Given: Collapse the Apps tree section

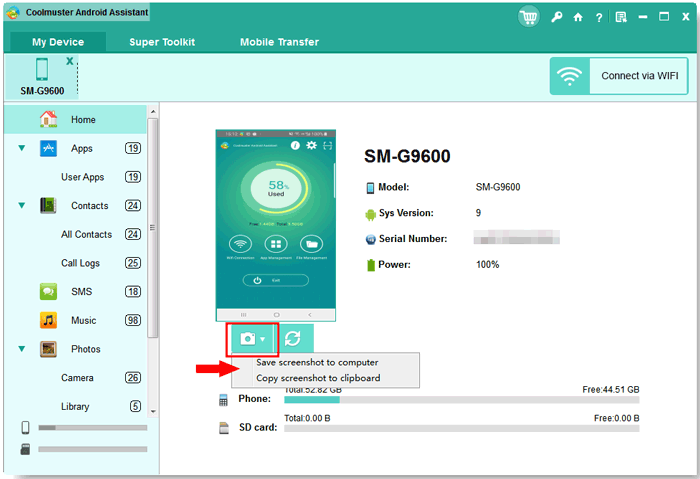Looking at the screenshot, I should click(21, 148).
